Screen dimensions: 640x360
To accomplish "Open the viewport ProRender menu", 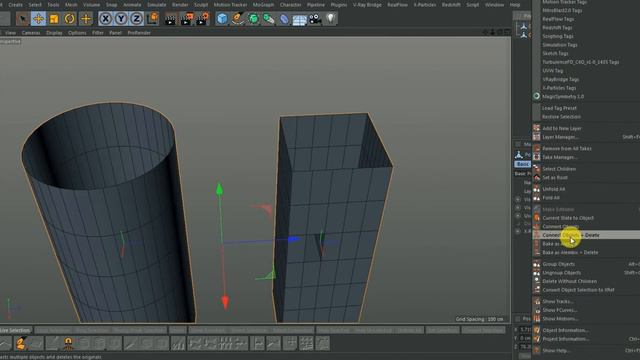I will tap(139, 33).
